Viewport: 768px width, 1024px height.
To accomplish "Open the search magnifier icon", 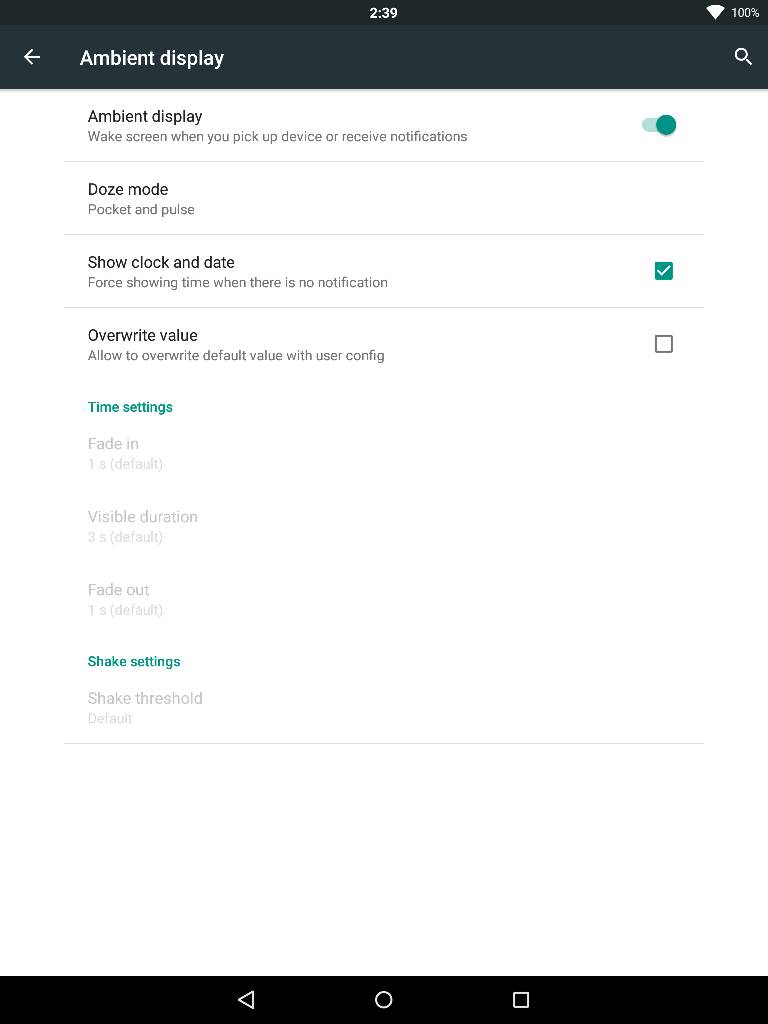I will pos(743,57).
